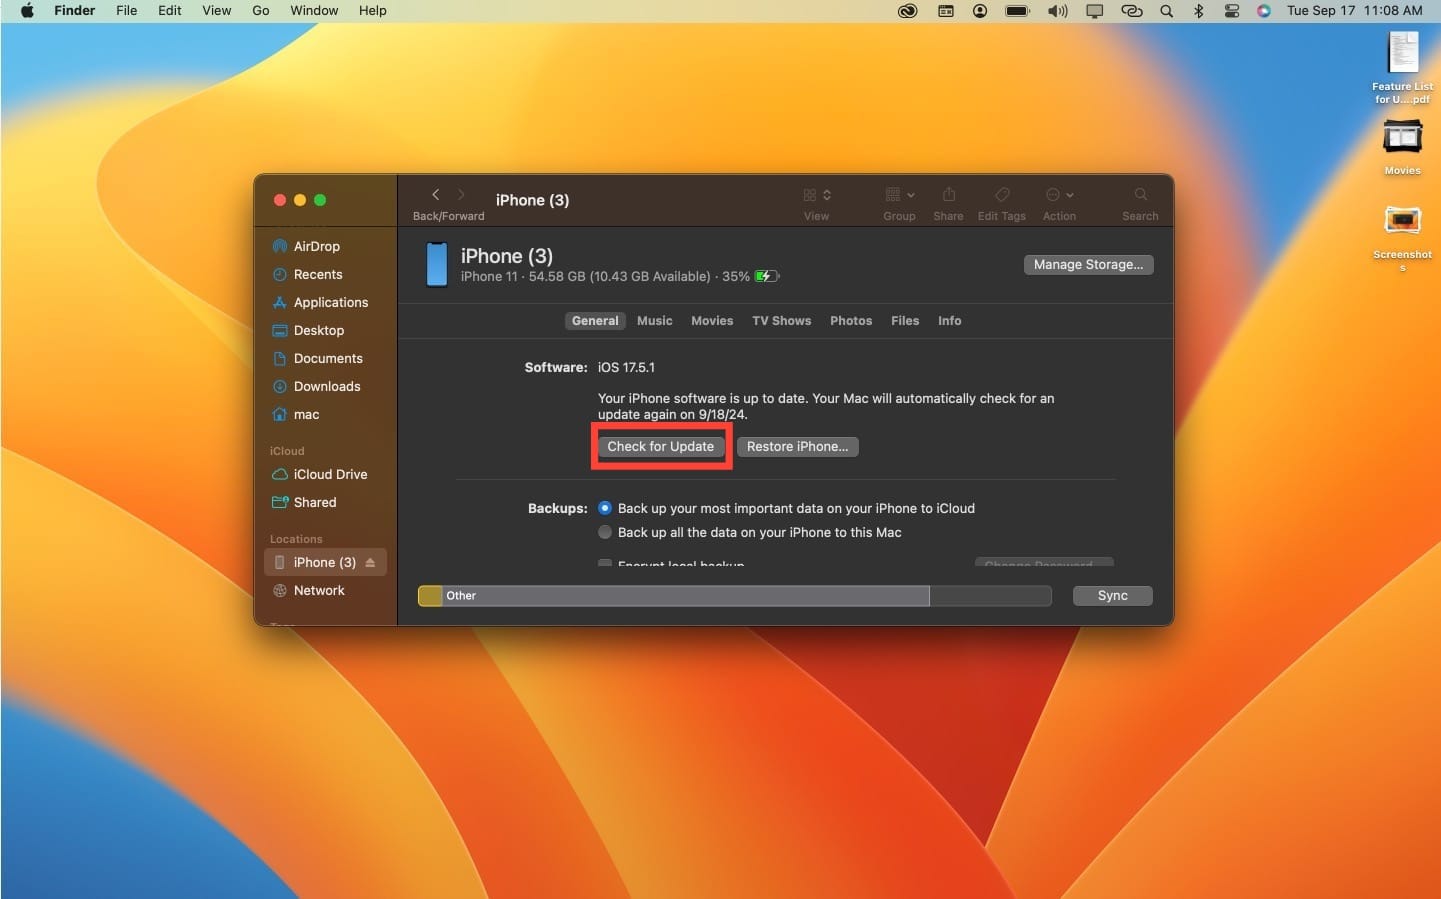The height and width of the screenshot is (899, 1441).
Task: Open the Help menu
Action: coord(372,11)
